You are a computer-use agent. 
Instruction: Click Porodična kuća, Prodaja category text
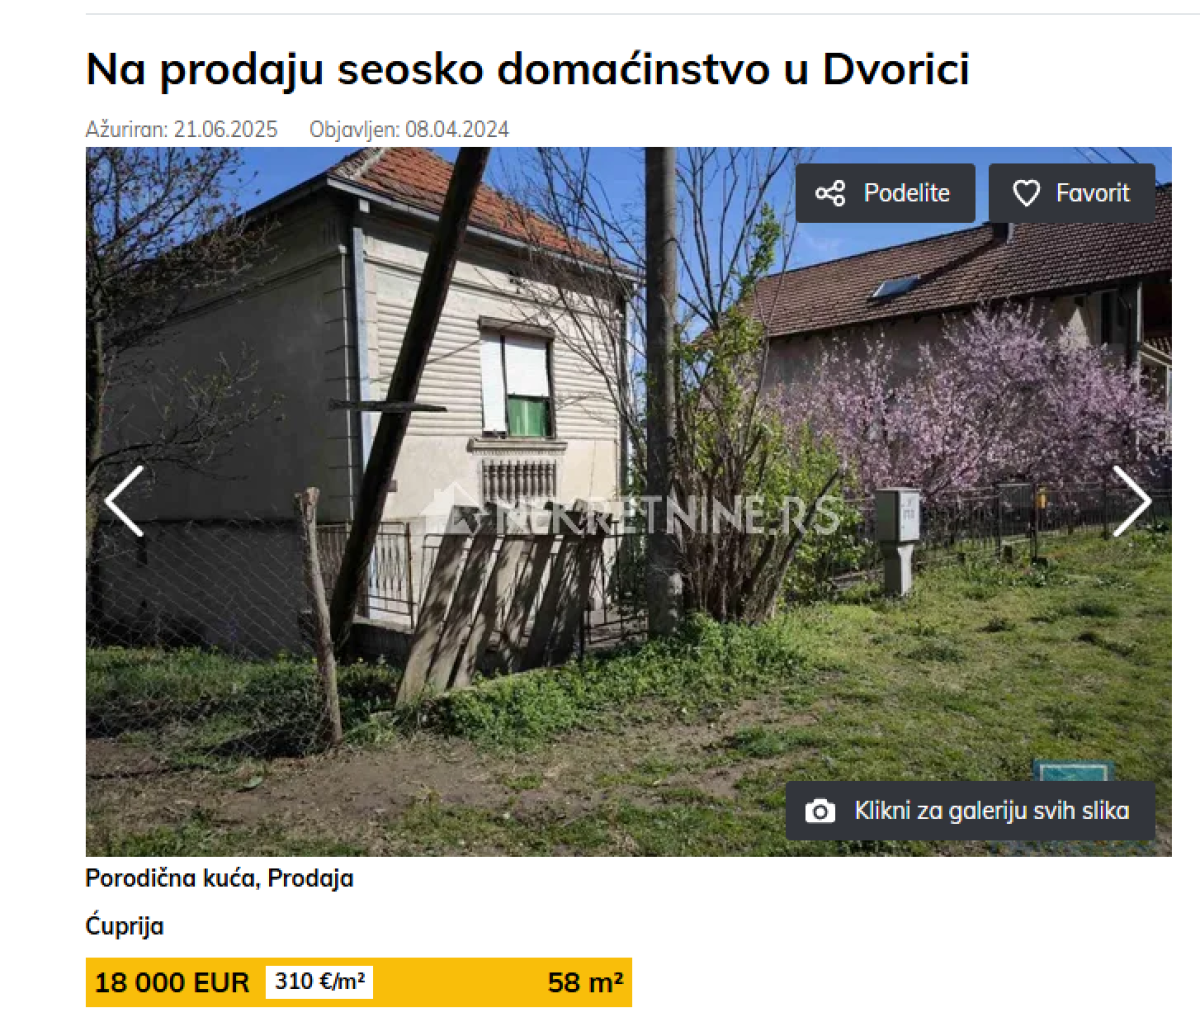[x=219, y=879]
